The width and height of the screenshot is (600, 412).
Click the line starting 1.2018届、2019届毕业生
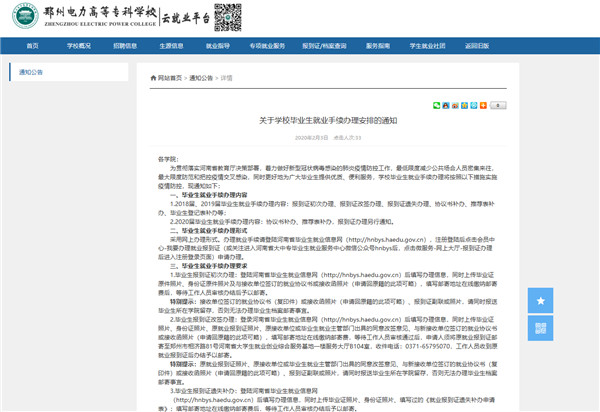(x=332, y=204)
